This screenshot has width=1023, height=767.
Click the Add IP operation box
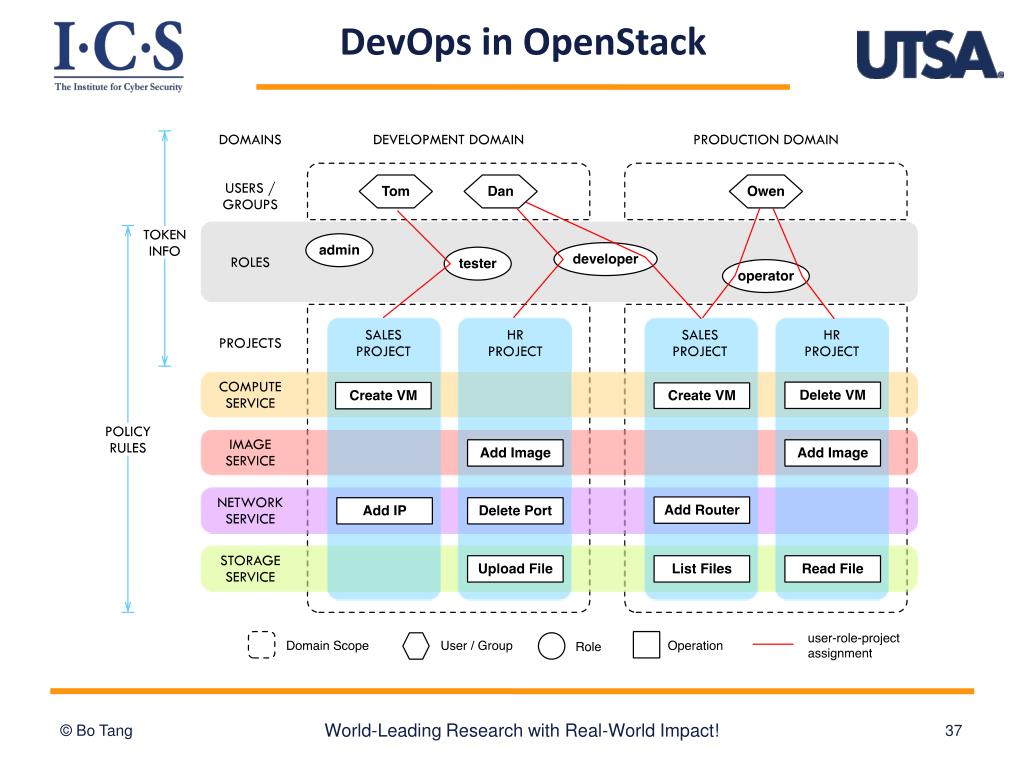384,511
